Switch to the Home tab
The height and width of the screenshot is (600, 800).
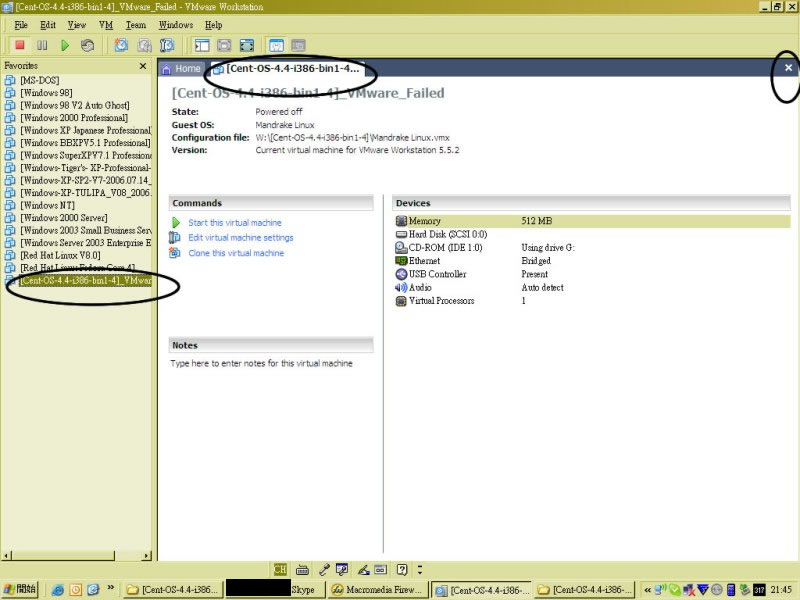click(x=182, y=69)
